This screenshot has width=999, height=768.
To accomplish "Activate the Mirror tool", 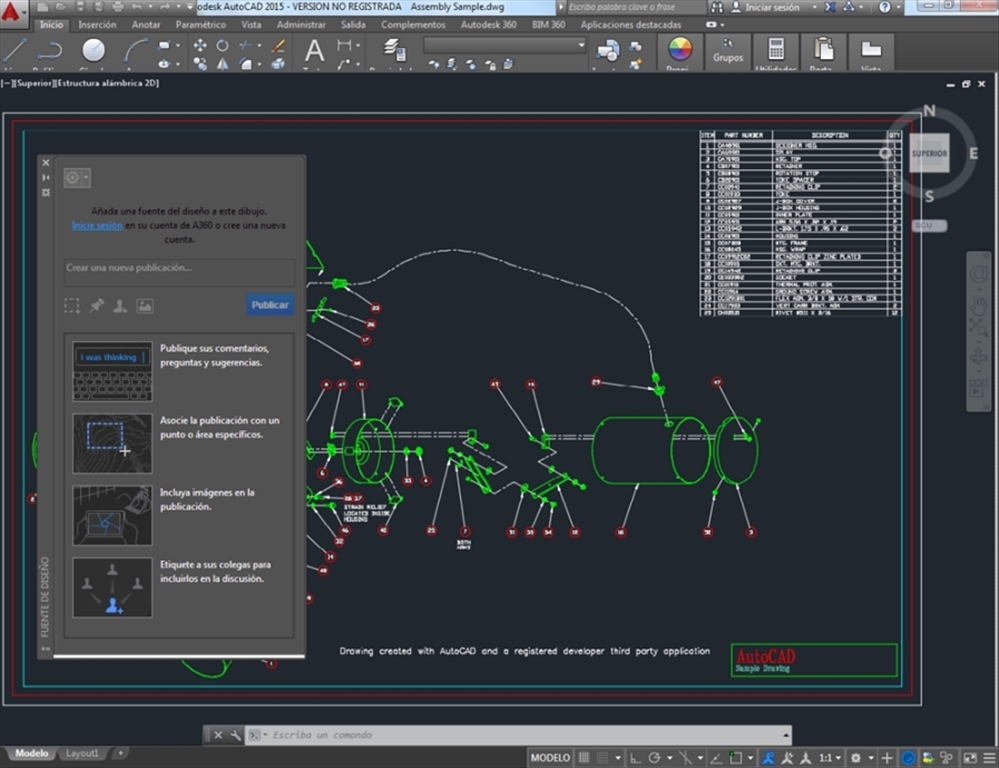I will pos(222,64).
